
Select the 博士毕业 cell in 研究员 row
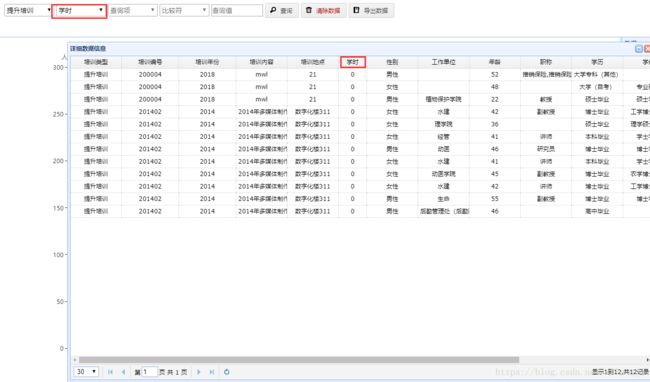pyautogui.click(x=597, y=149)
